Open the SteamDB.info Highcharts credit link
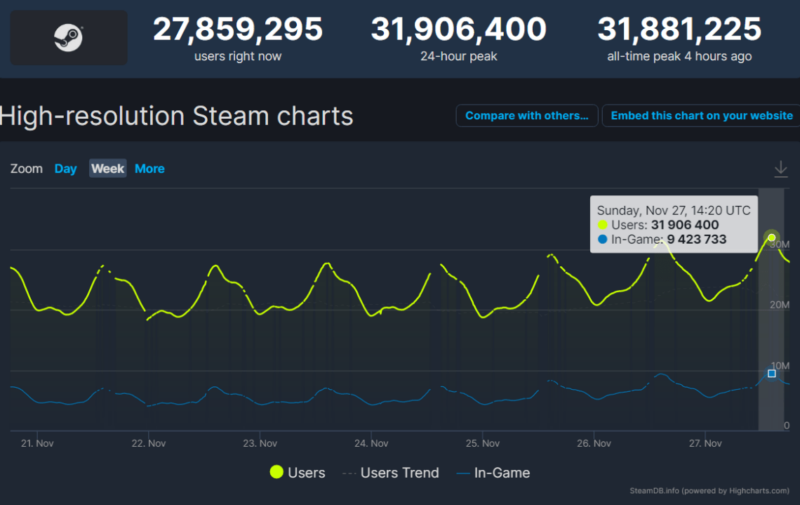Image resolution: width=800 pixels, height=505 pixels. (709, 491)
